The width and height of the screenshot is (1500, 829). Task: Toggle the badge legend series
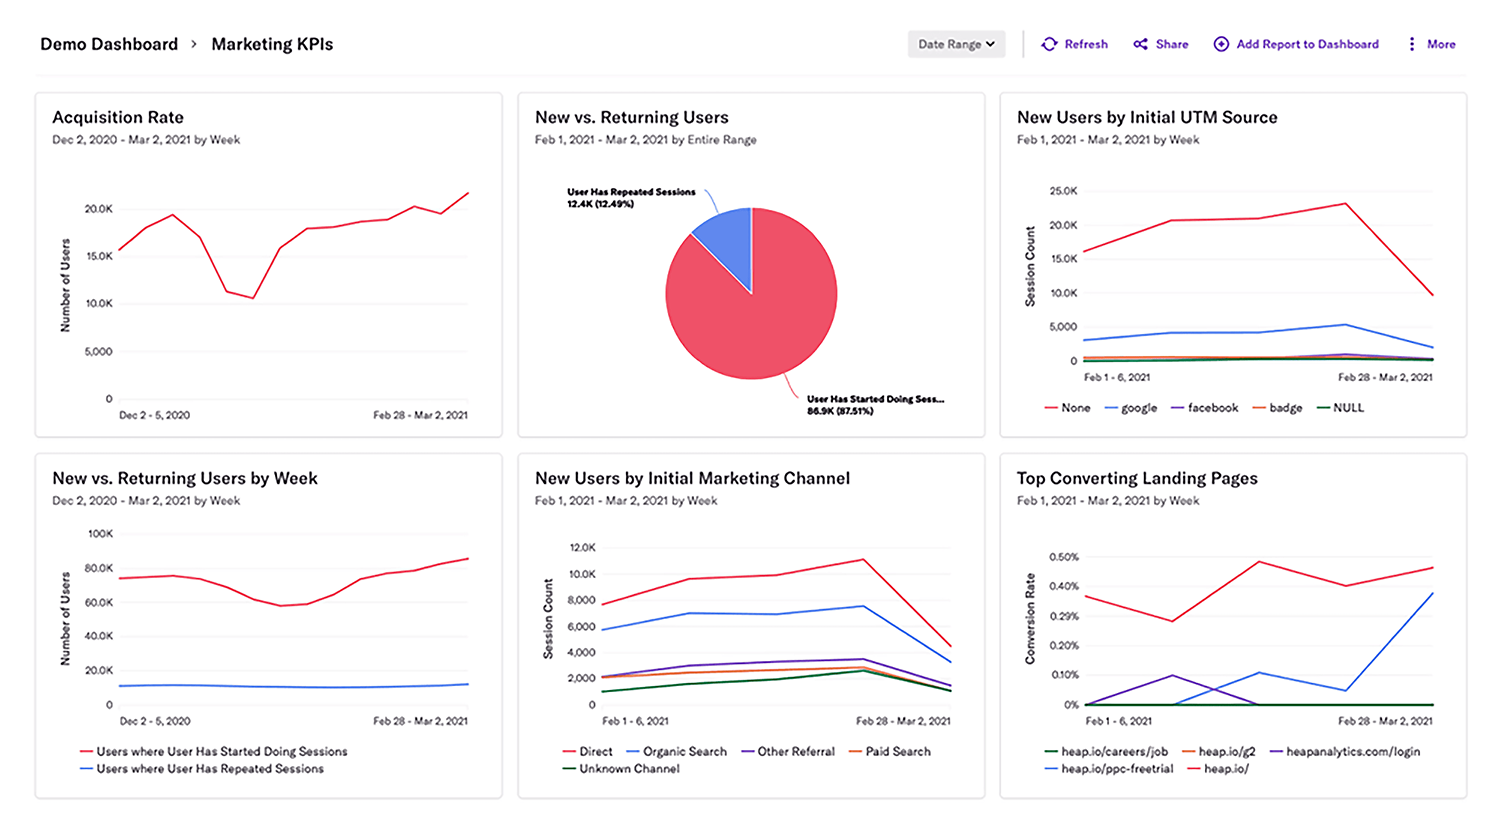click(1277, 408)
